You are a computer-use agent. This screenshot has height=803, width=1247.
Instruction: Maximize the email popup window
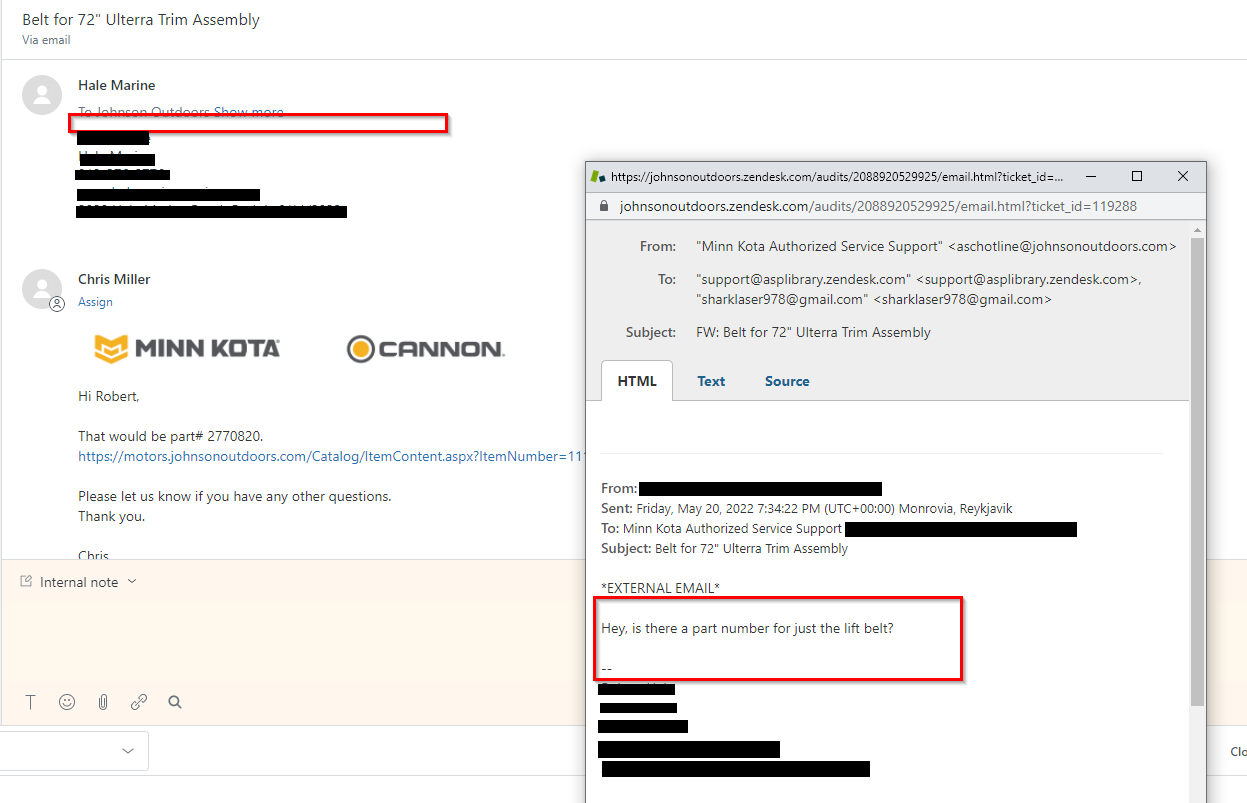click(1137, 176)
